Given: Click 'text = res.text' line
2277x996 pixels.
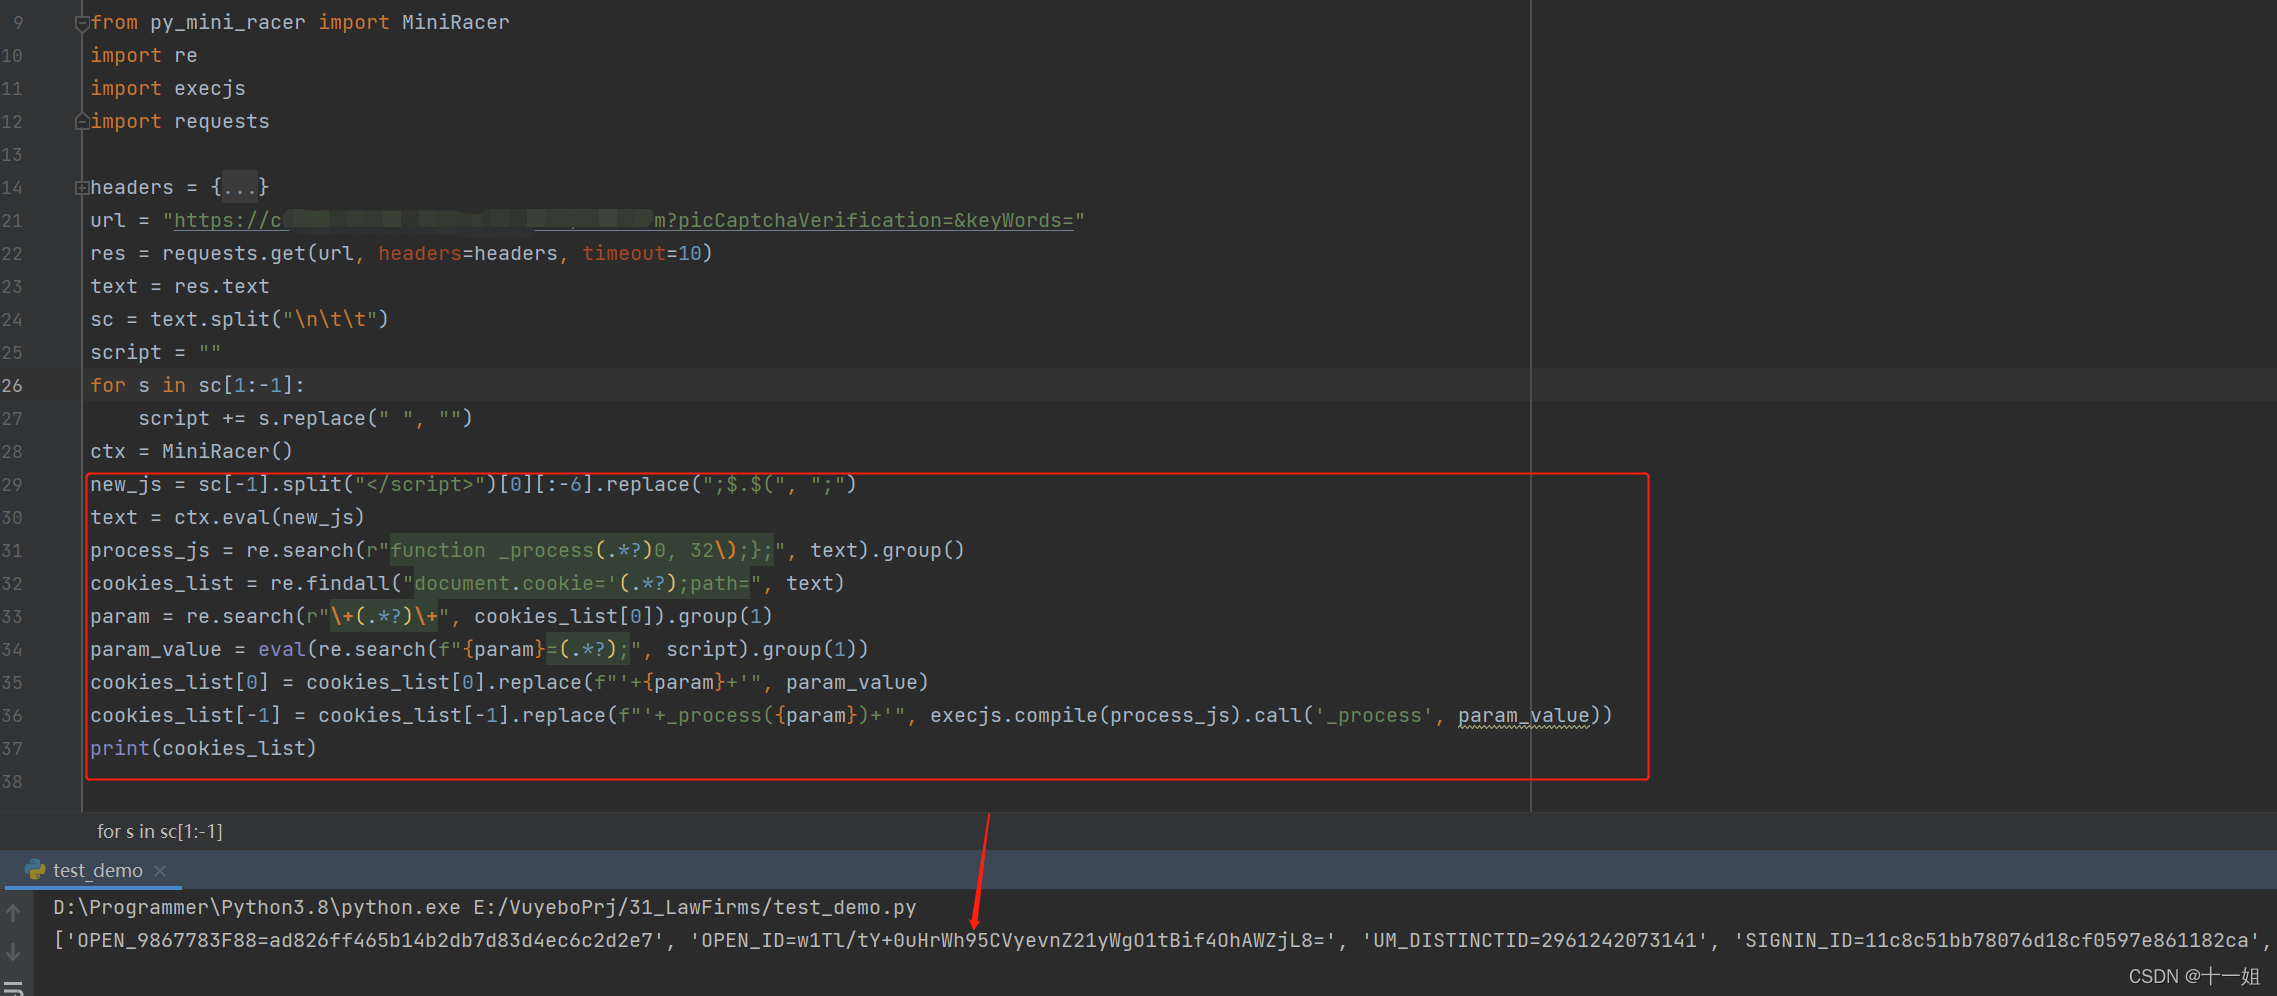Looking at the screenshot, I should coord(180,286).
